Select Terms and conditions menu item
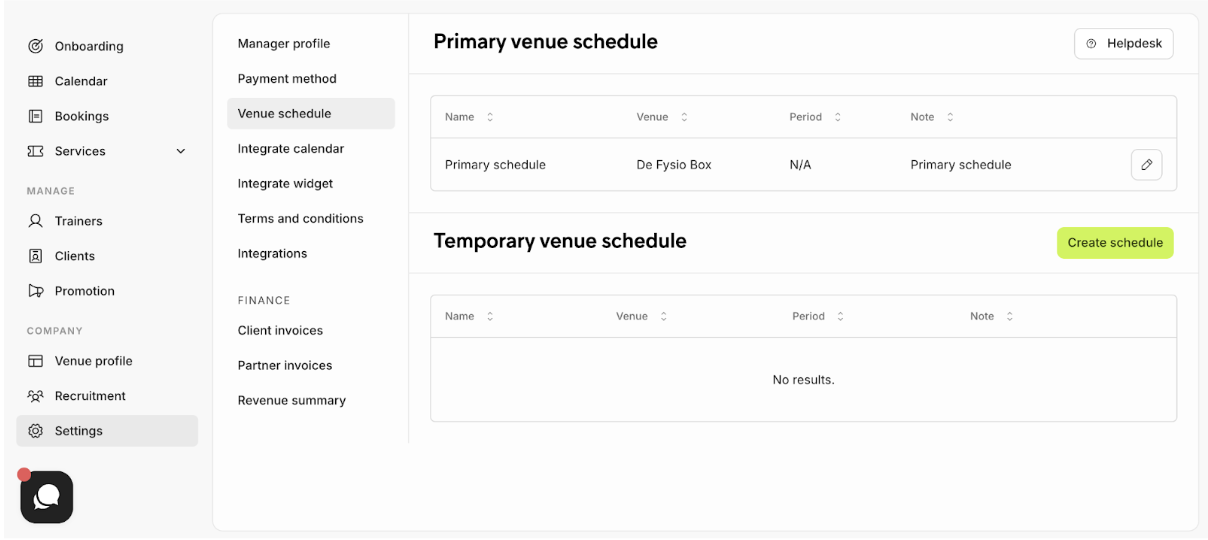 pos(301,219)
